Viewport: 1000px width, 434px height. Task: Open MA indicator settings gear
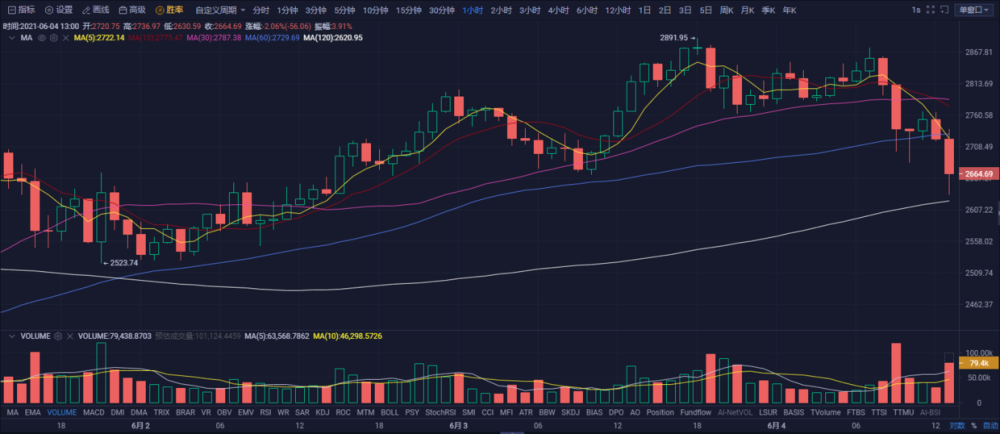click(54, 38)
